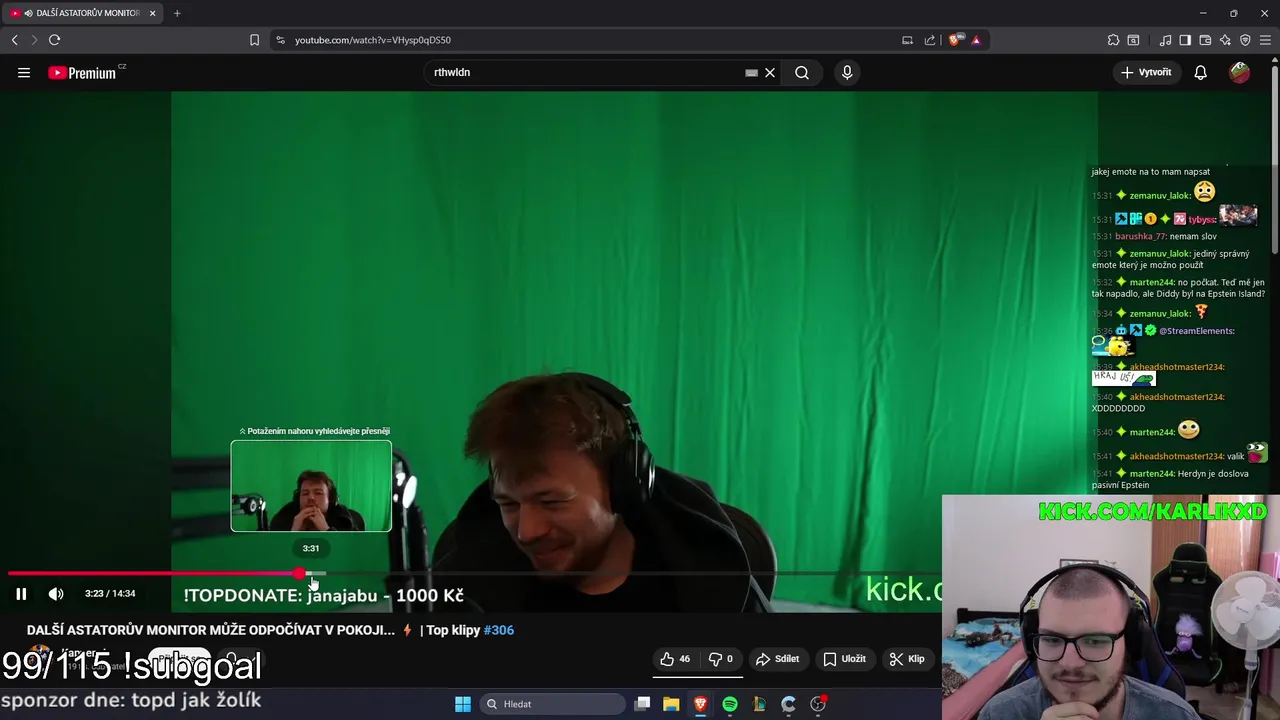Close the current YouTube tab

[x=152, y=13]
